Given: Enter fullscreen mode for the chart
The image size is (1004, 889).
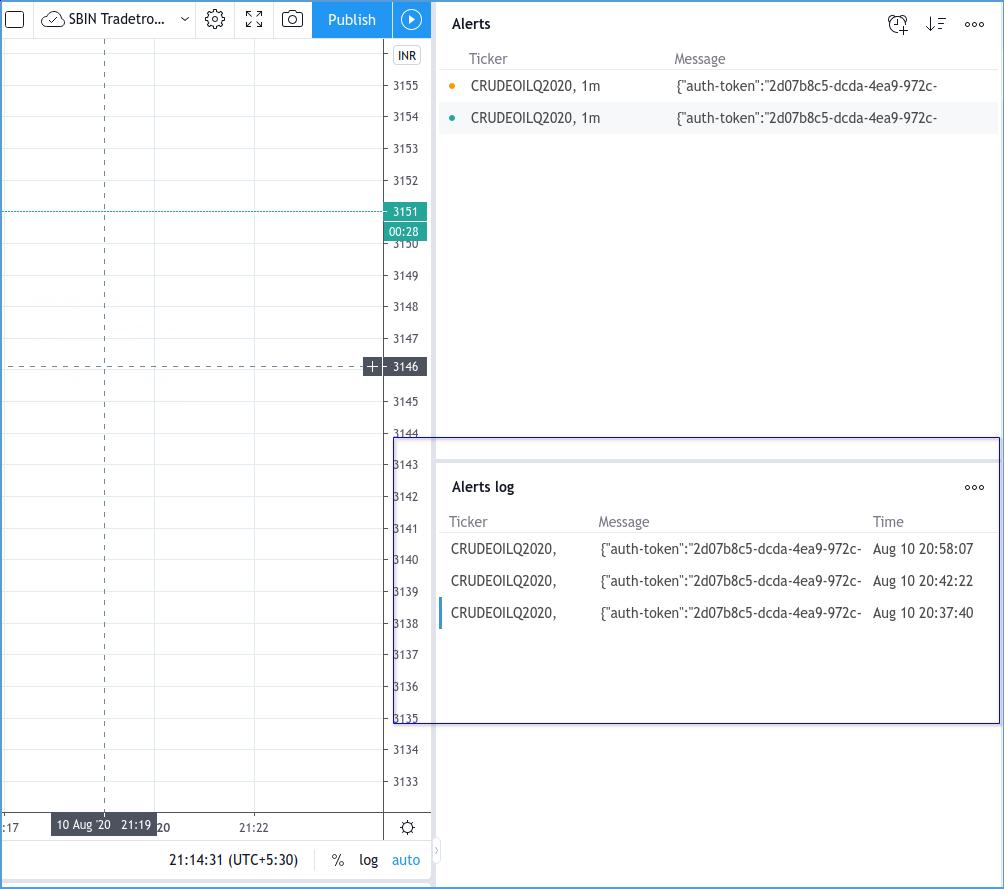Looking at the screenshot, I should click(254, 19).
